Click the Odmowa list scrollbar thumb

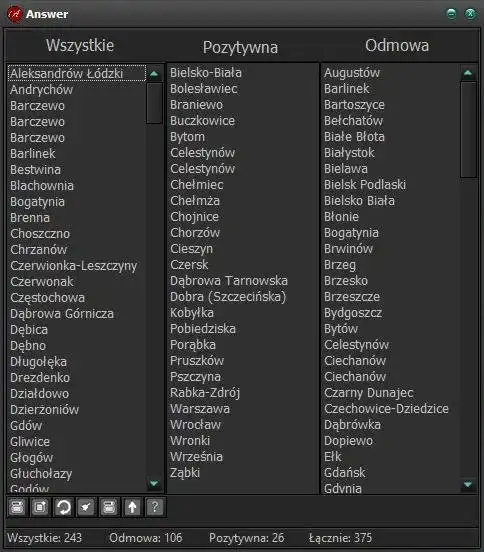coord(468,130)
